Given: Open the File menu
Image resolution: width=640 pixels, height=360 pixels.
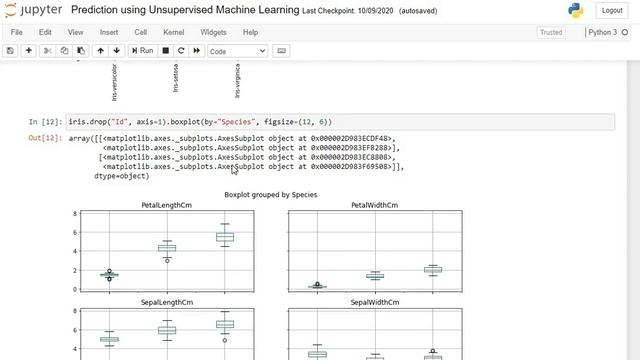Looking at the screenshot, I should pyautogui.click(x=17, y=32).
